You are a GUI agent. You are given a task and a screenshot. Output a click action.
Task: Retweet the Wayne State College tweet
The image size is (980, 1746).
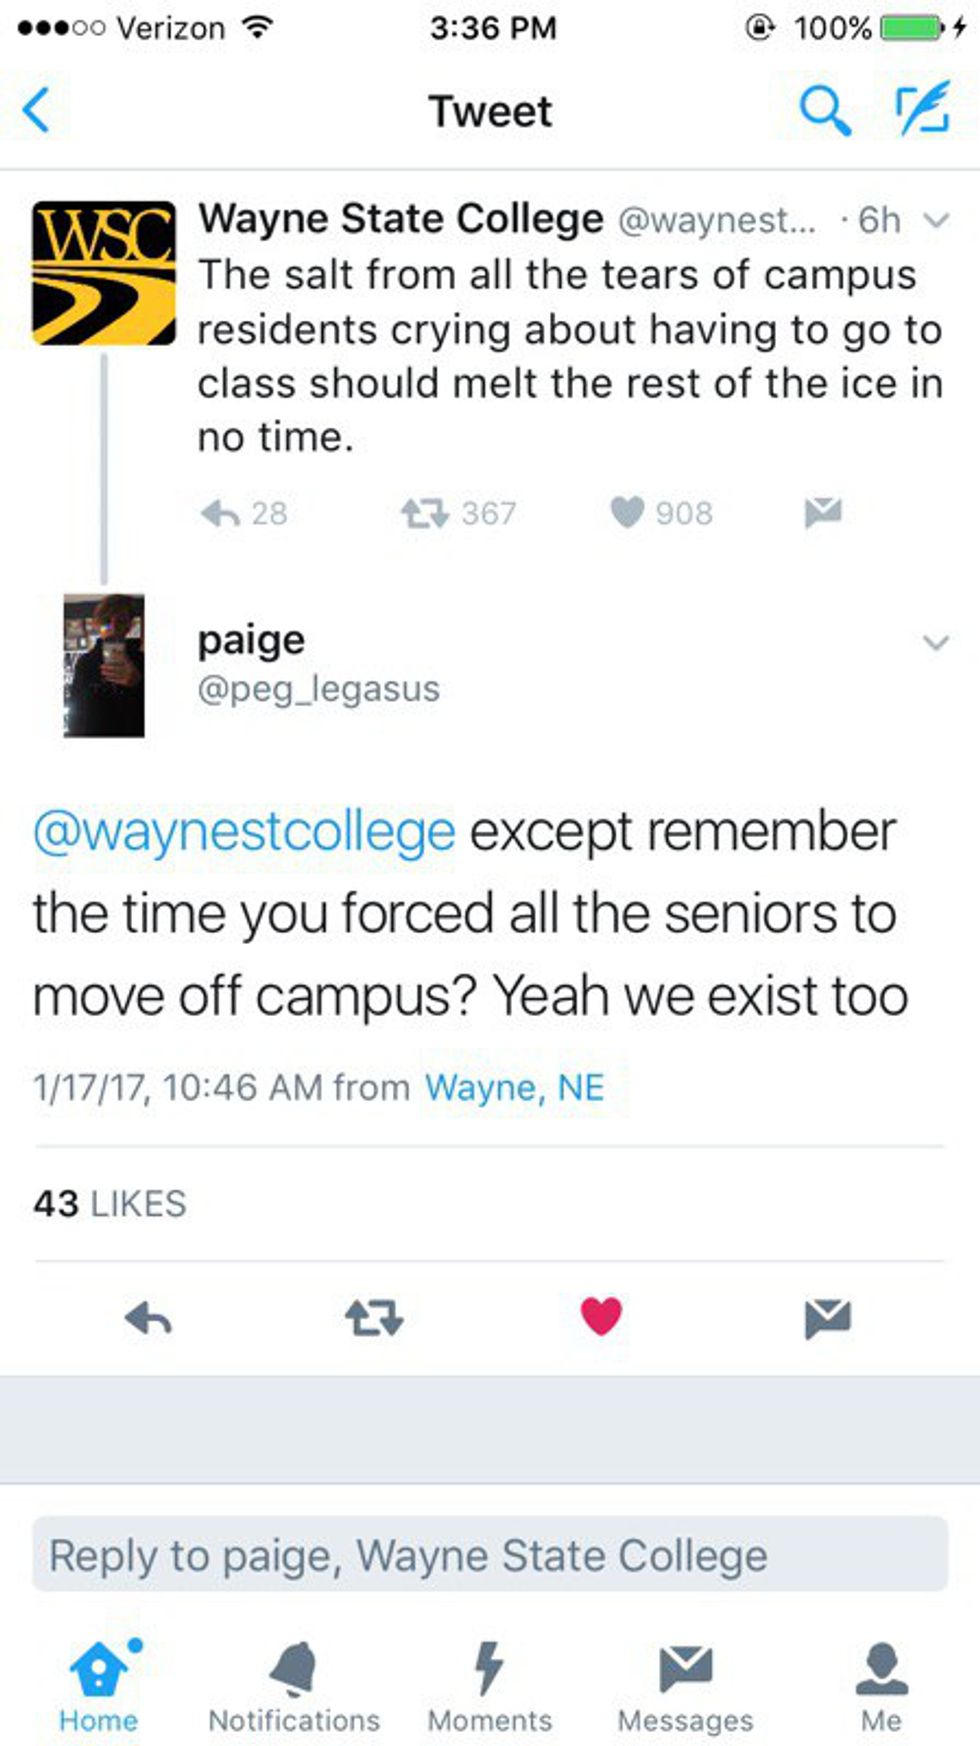pyautogui.click(x=425, y=513)
